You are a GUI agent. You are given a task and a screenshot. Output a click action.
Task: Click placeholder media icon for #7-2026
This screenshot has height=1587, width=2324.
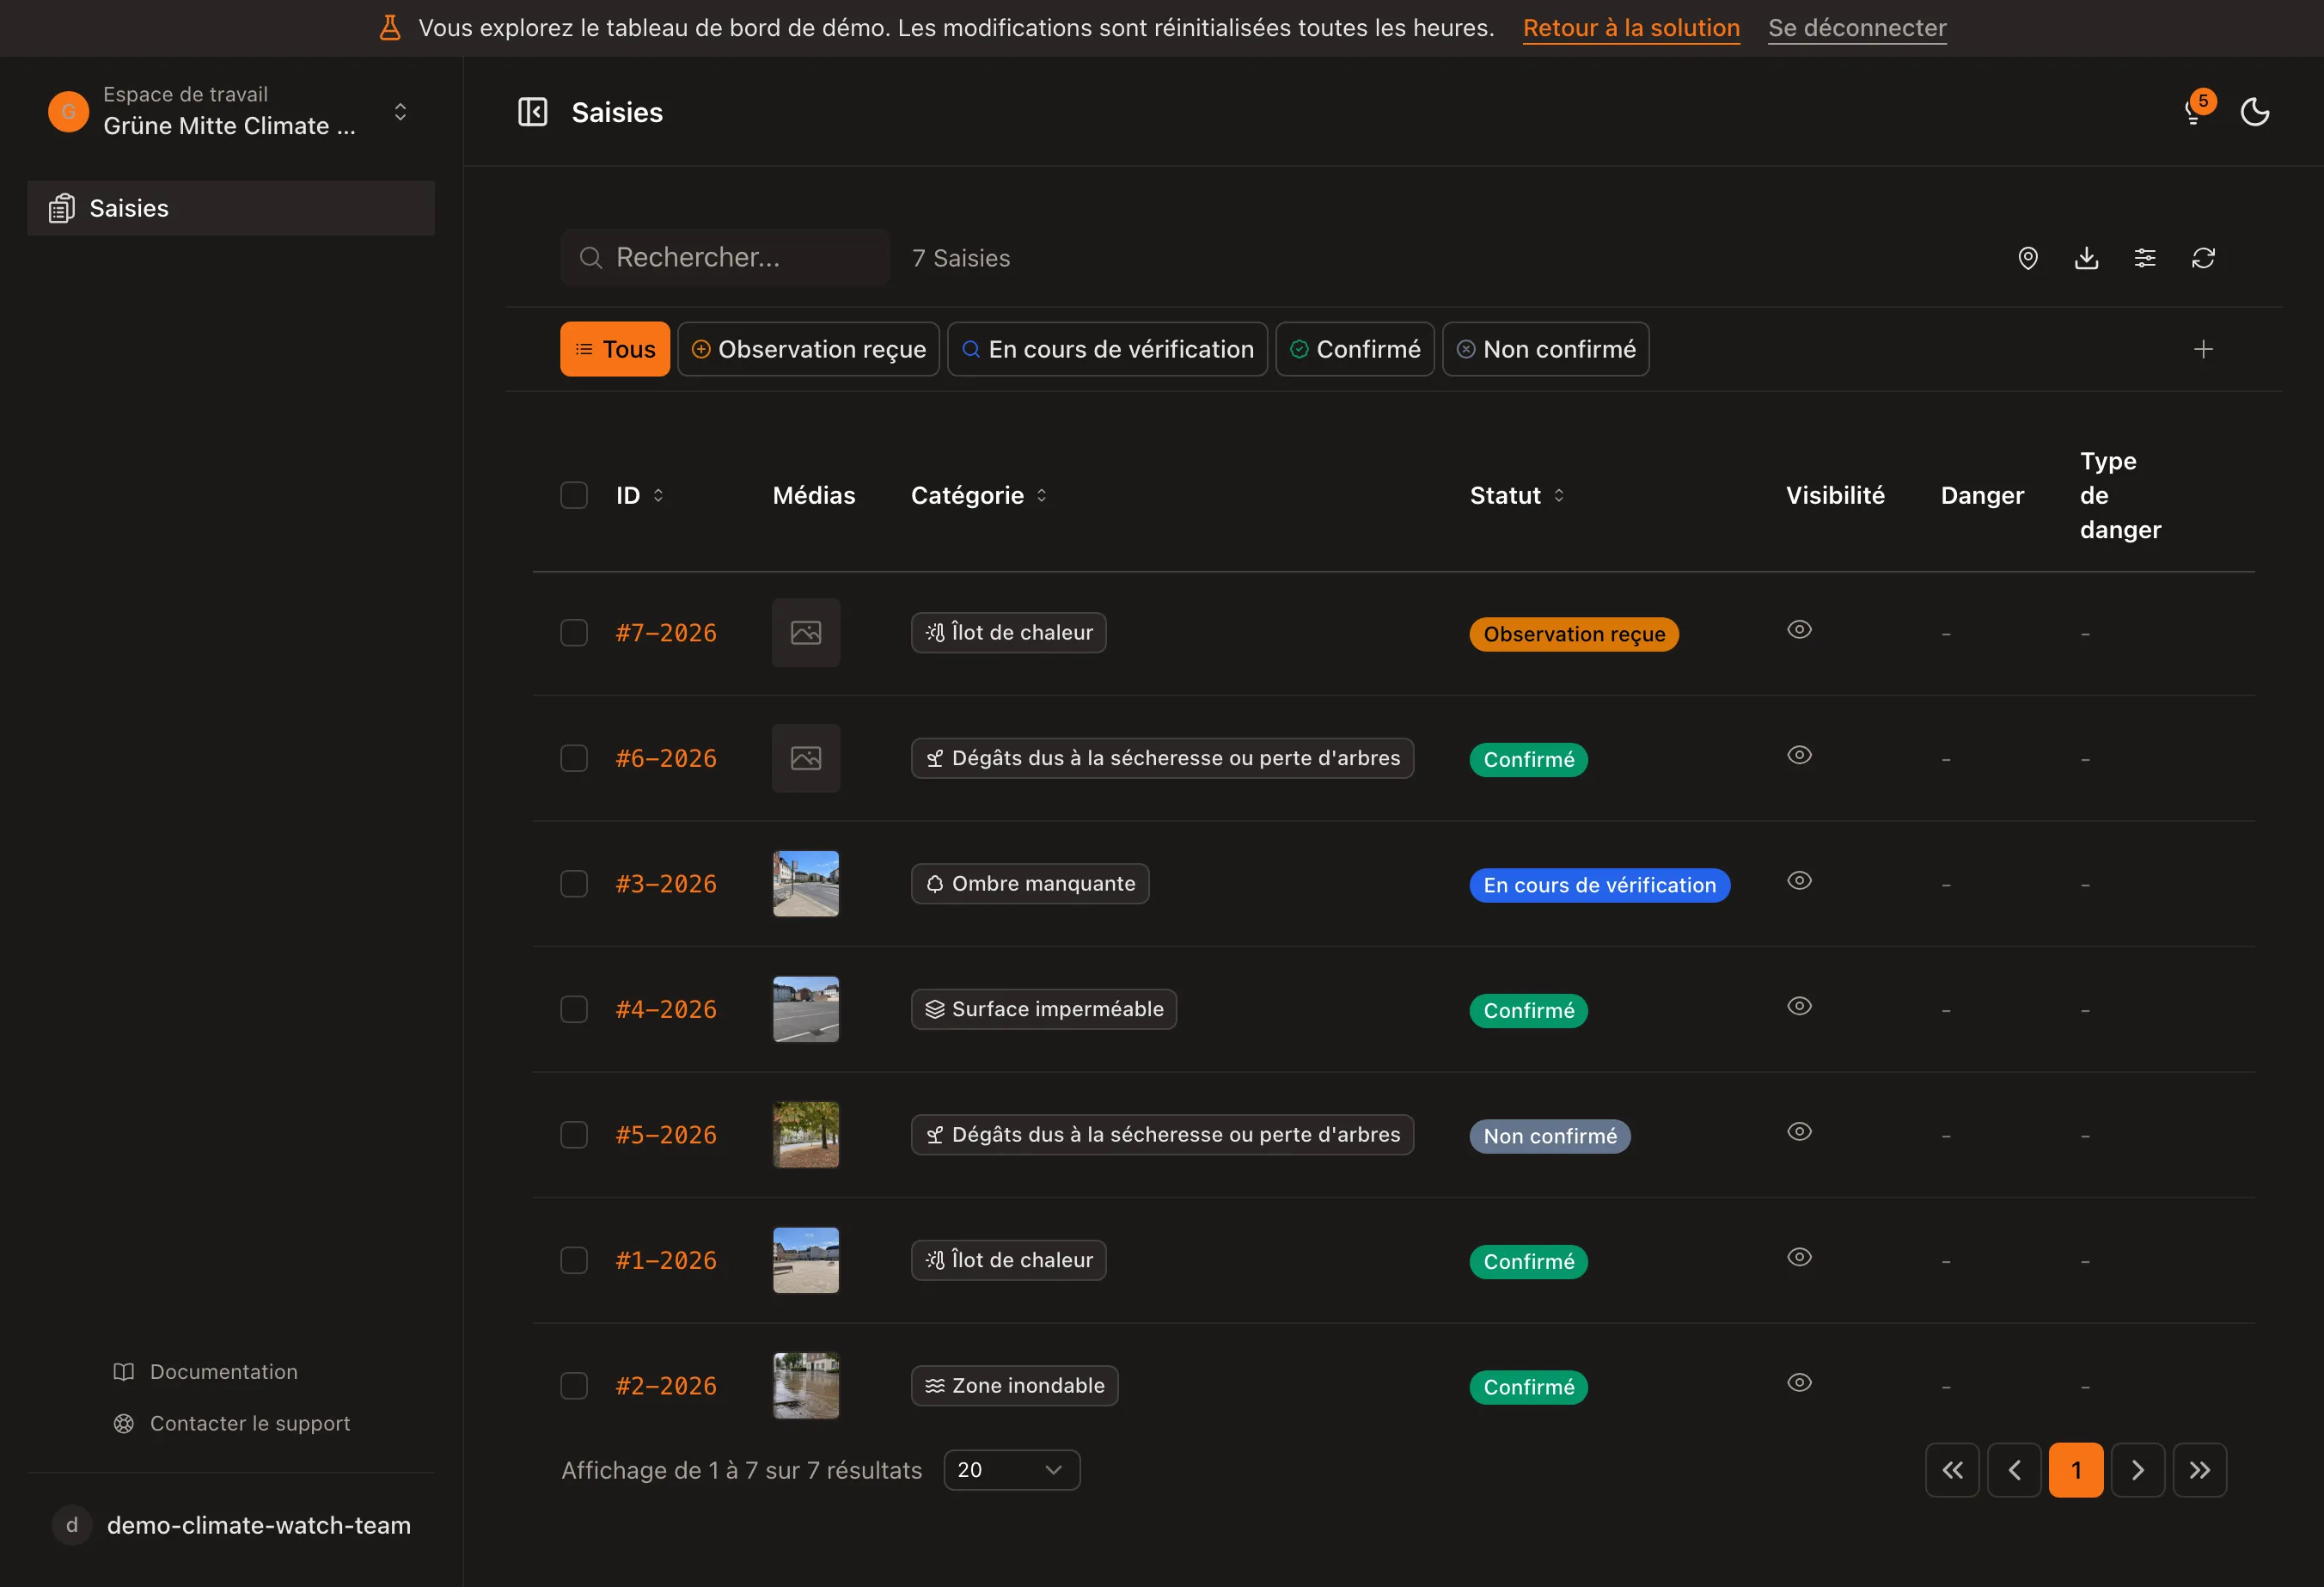tap(806, 633)
